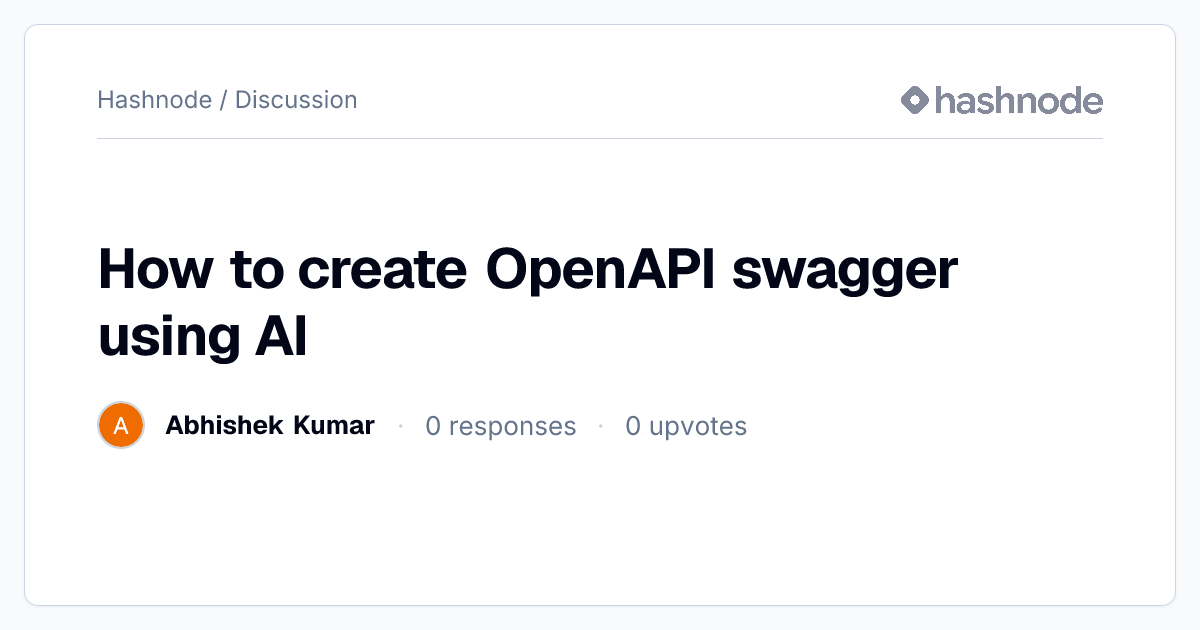Click the Hashnode logo at top right
The width and height of the screenshot is (1200, 630).
pos(1001,100)
